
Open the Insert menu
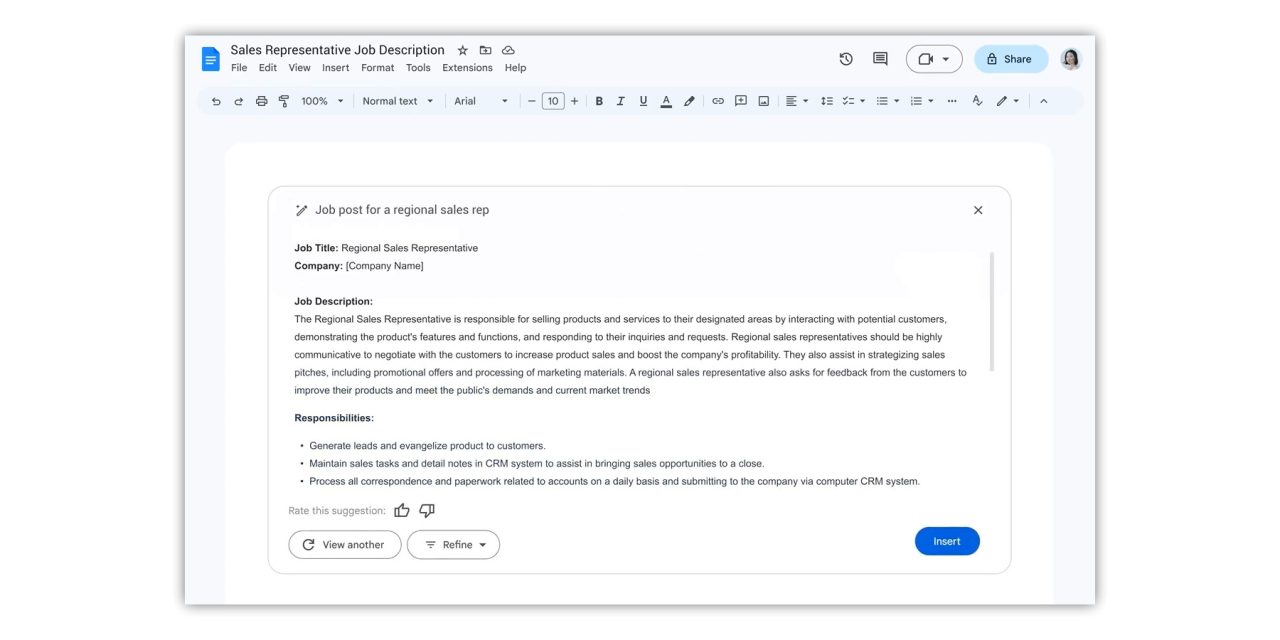click(x=335, y=68)
